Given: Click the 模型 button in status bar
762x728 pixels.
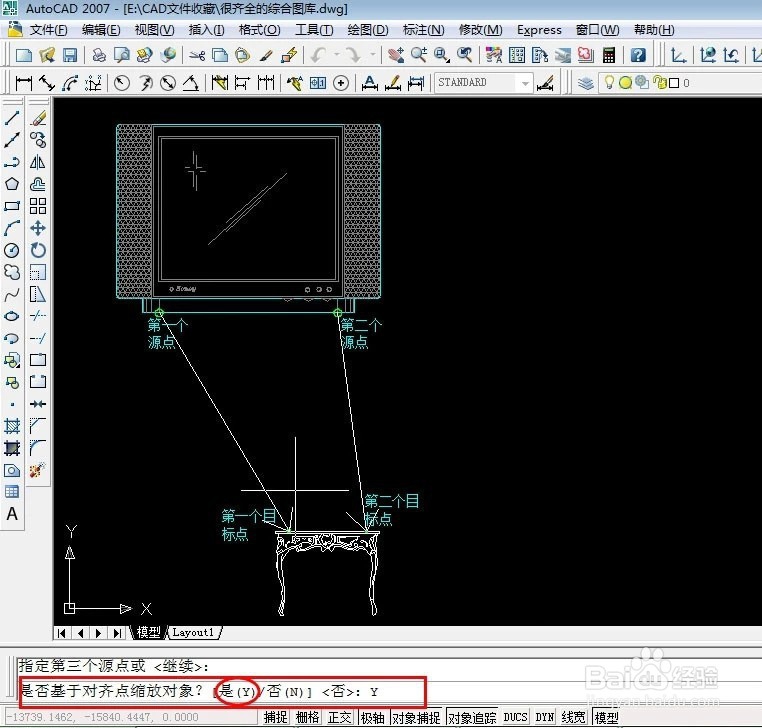Looking at the screenshot, I should point(606,717).
